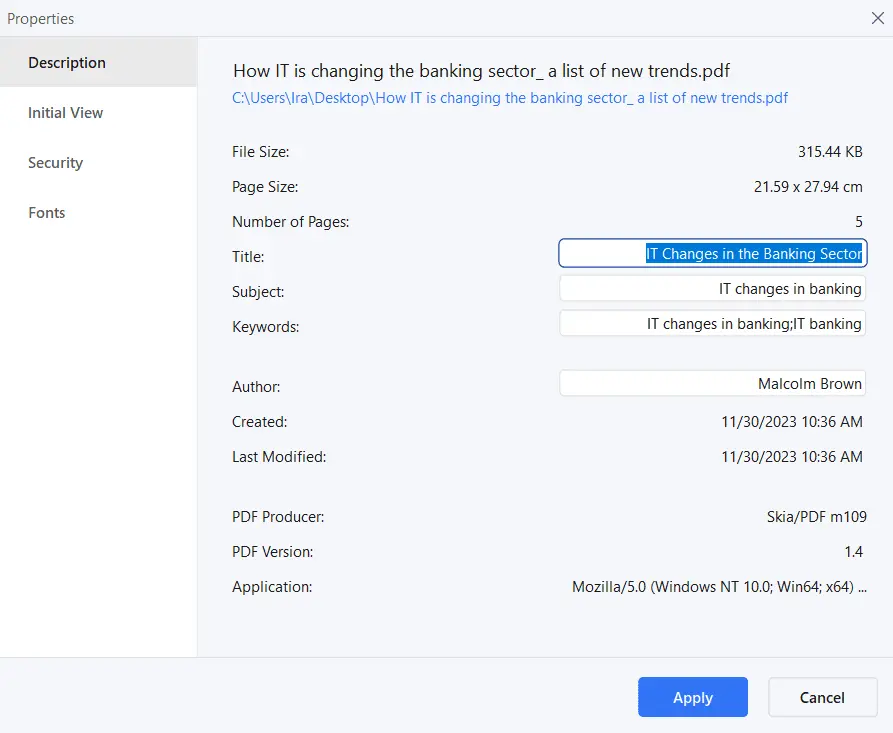Image resolution: width=893 pixels, height=733 pixels.
Task: Click the truncated Application info text
Action: [730, 586]
